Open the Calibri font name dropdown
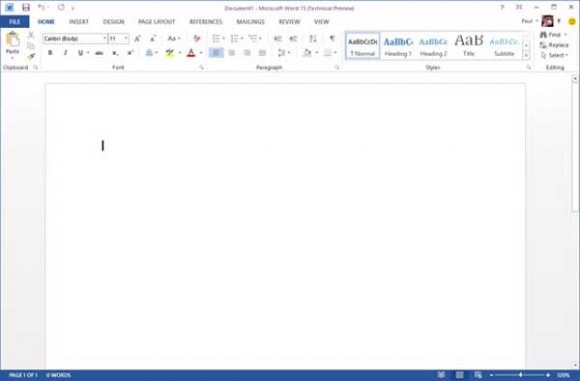The image size is (580, 381). (x=75, y=38)
